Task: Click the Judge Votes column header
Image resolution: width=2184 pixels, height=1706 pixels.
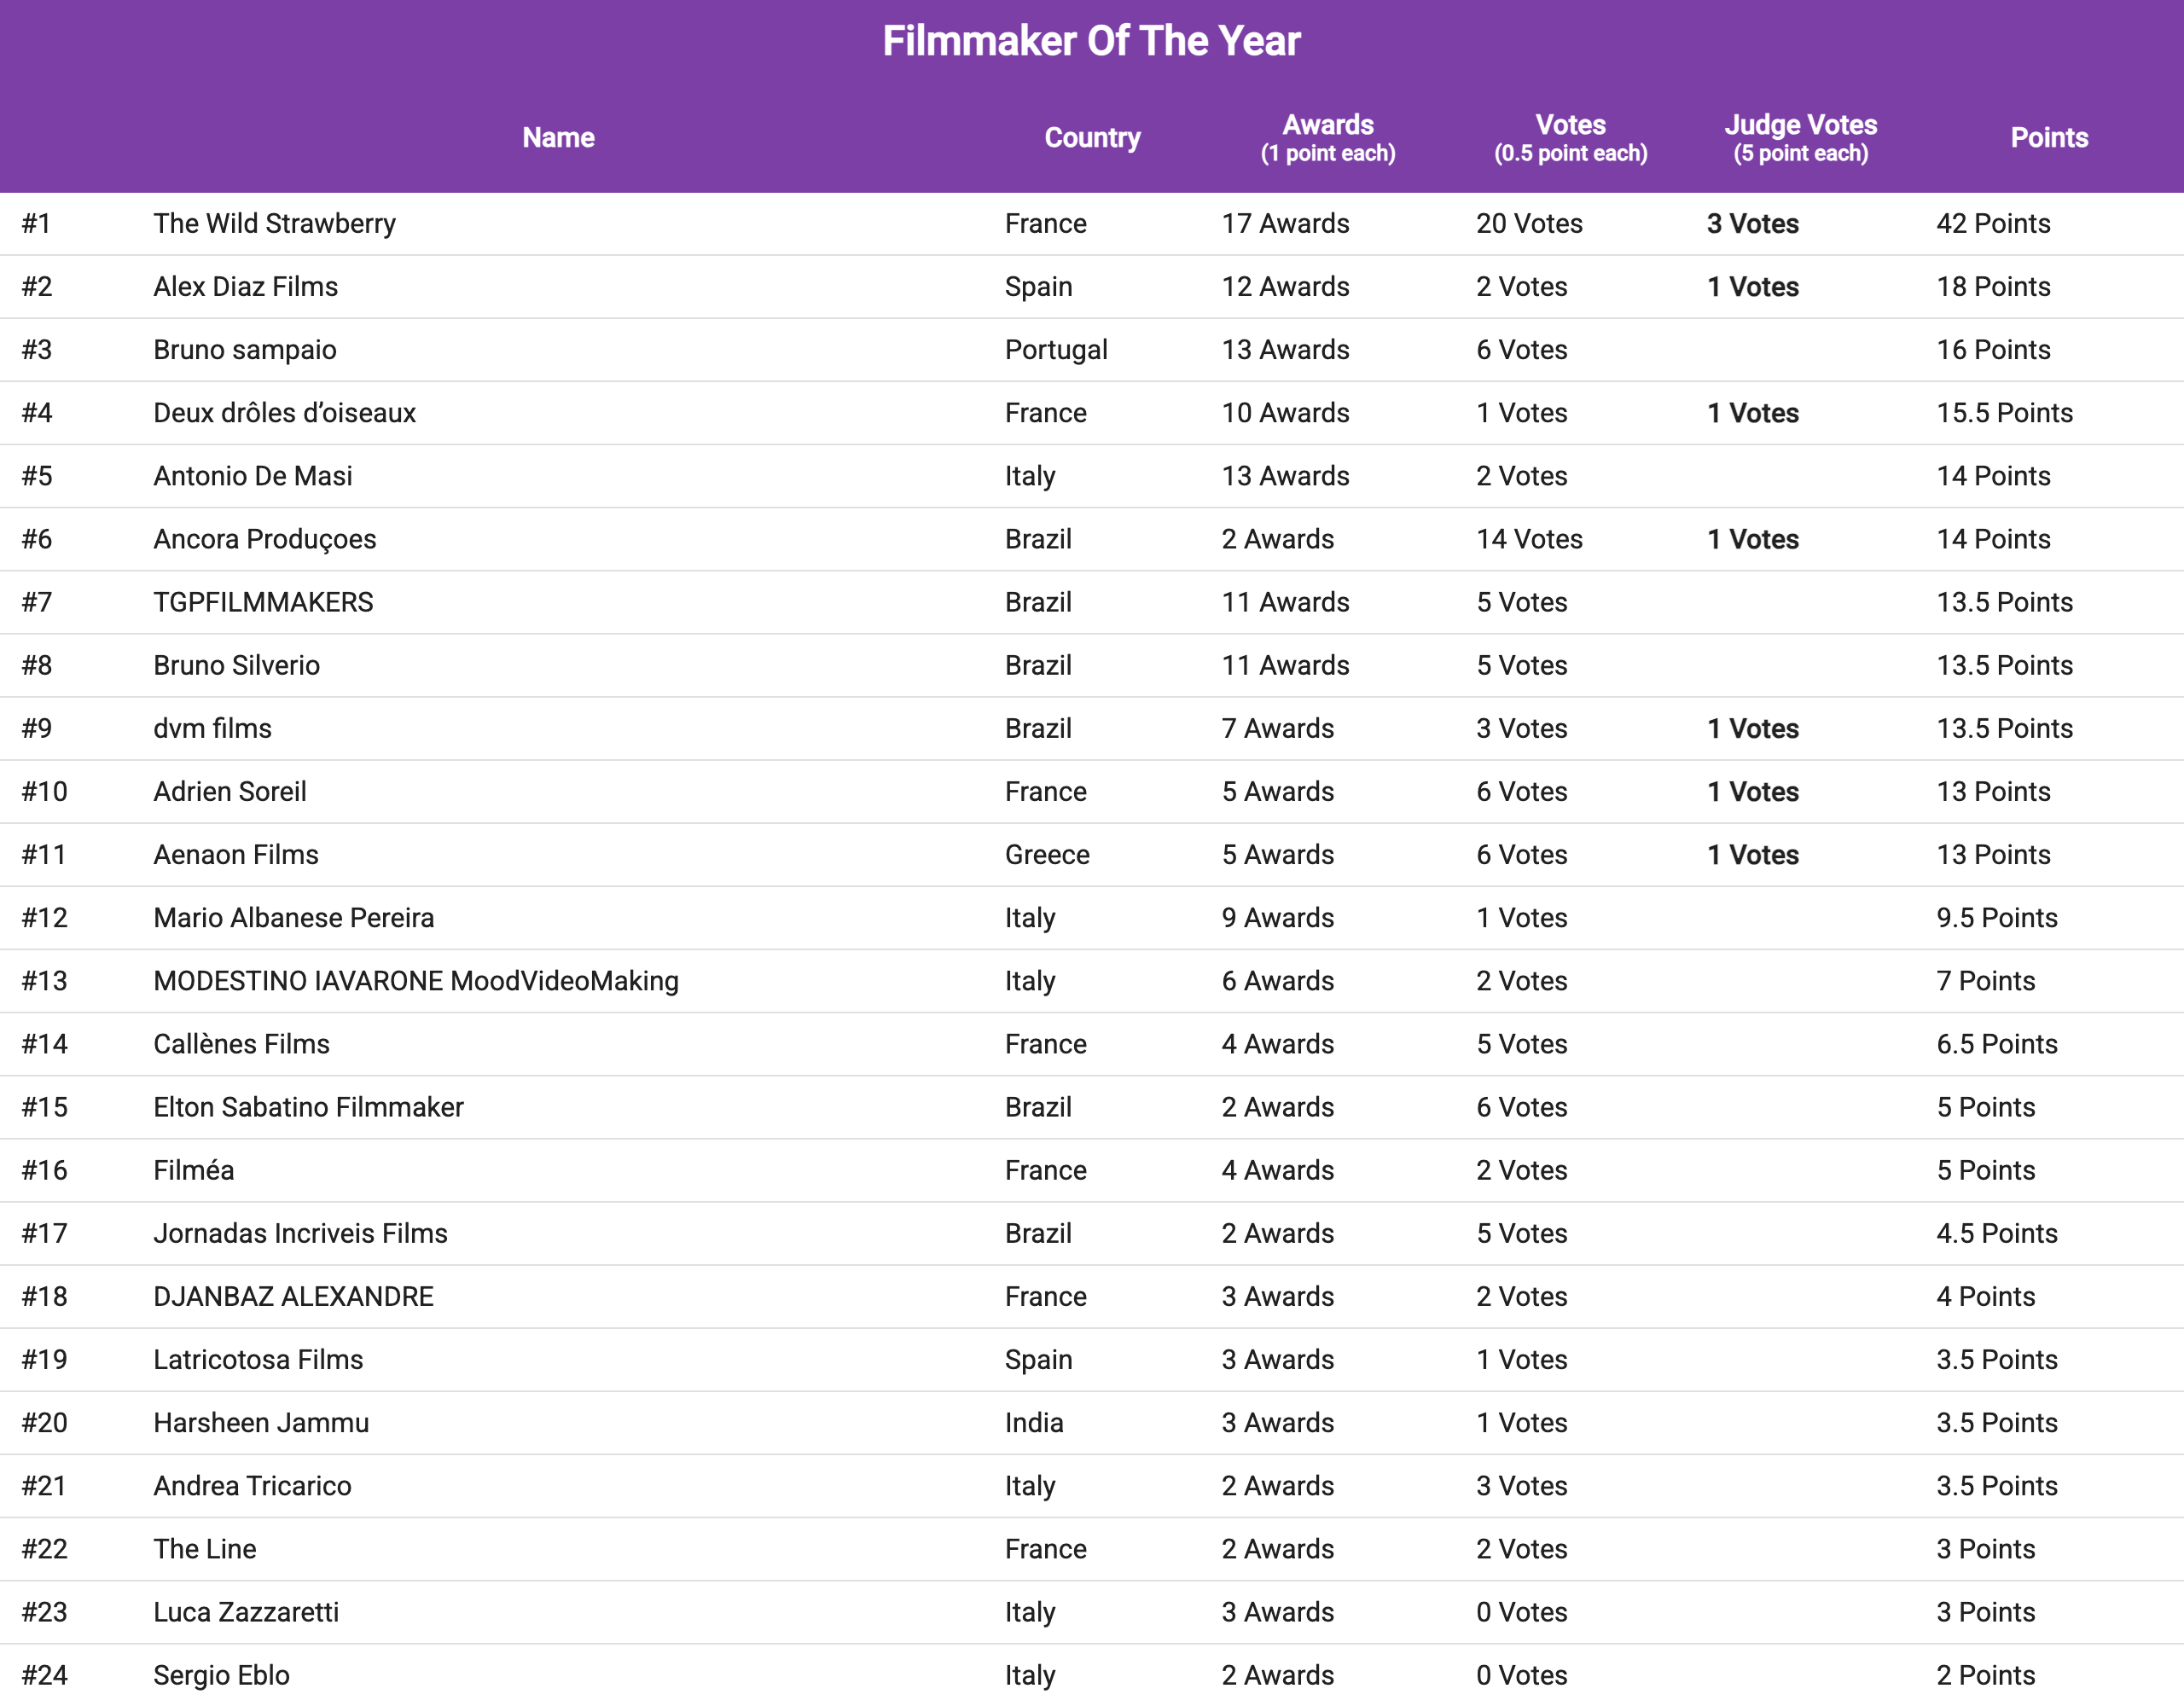Action: [x=1800, y=138]
